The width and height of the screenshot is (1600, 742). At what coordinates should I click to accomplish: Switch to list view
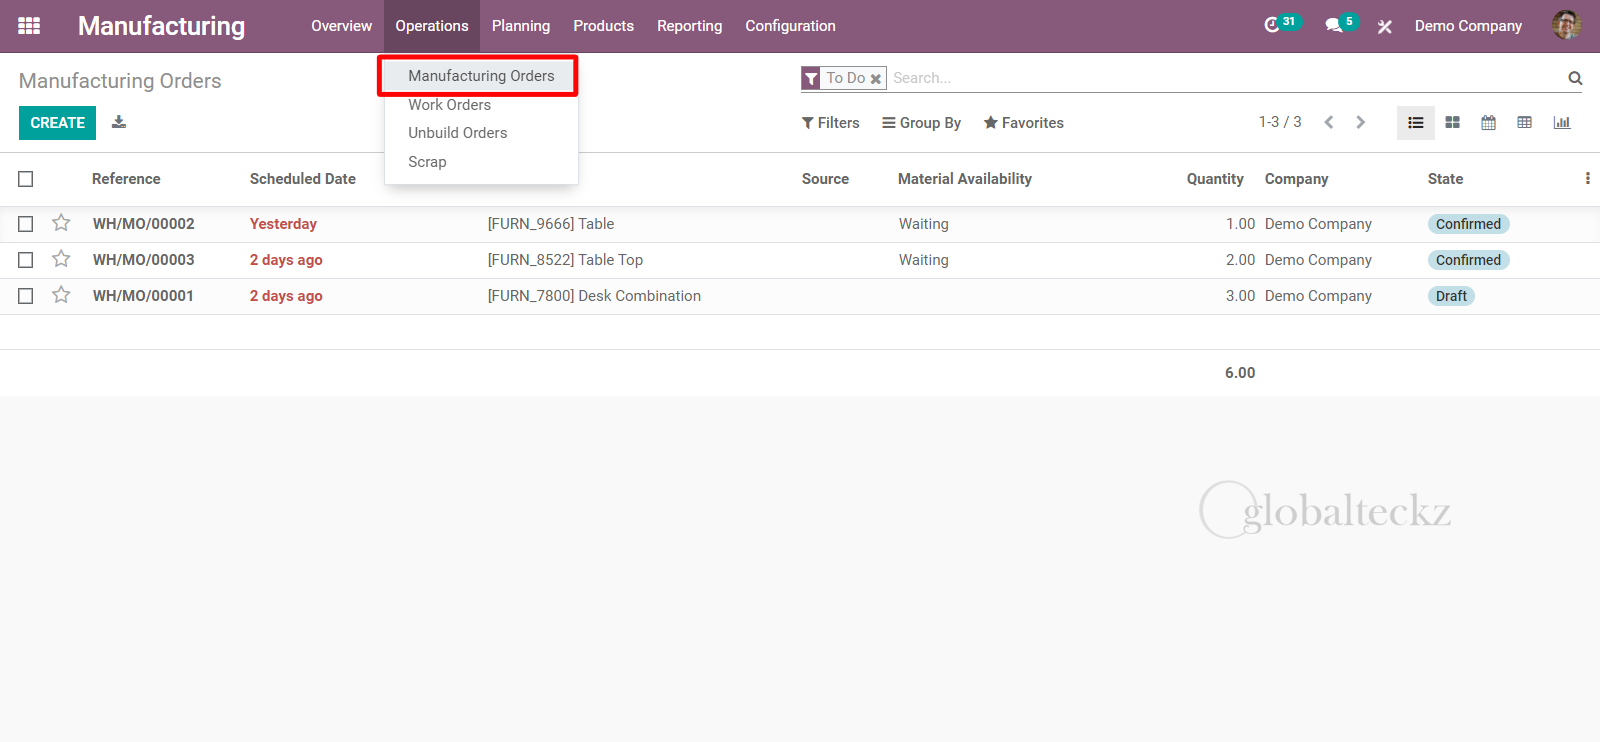tap(1416, 123)
